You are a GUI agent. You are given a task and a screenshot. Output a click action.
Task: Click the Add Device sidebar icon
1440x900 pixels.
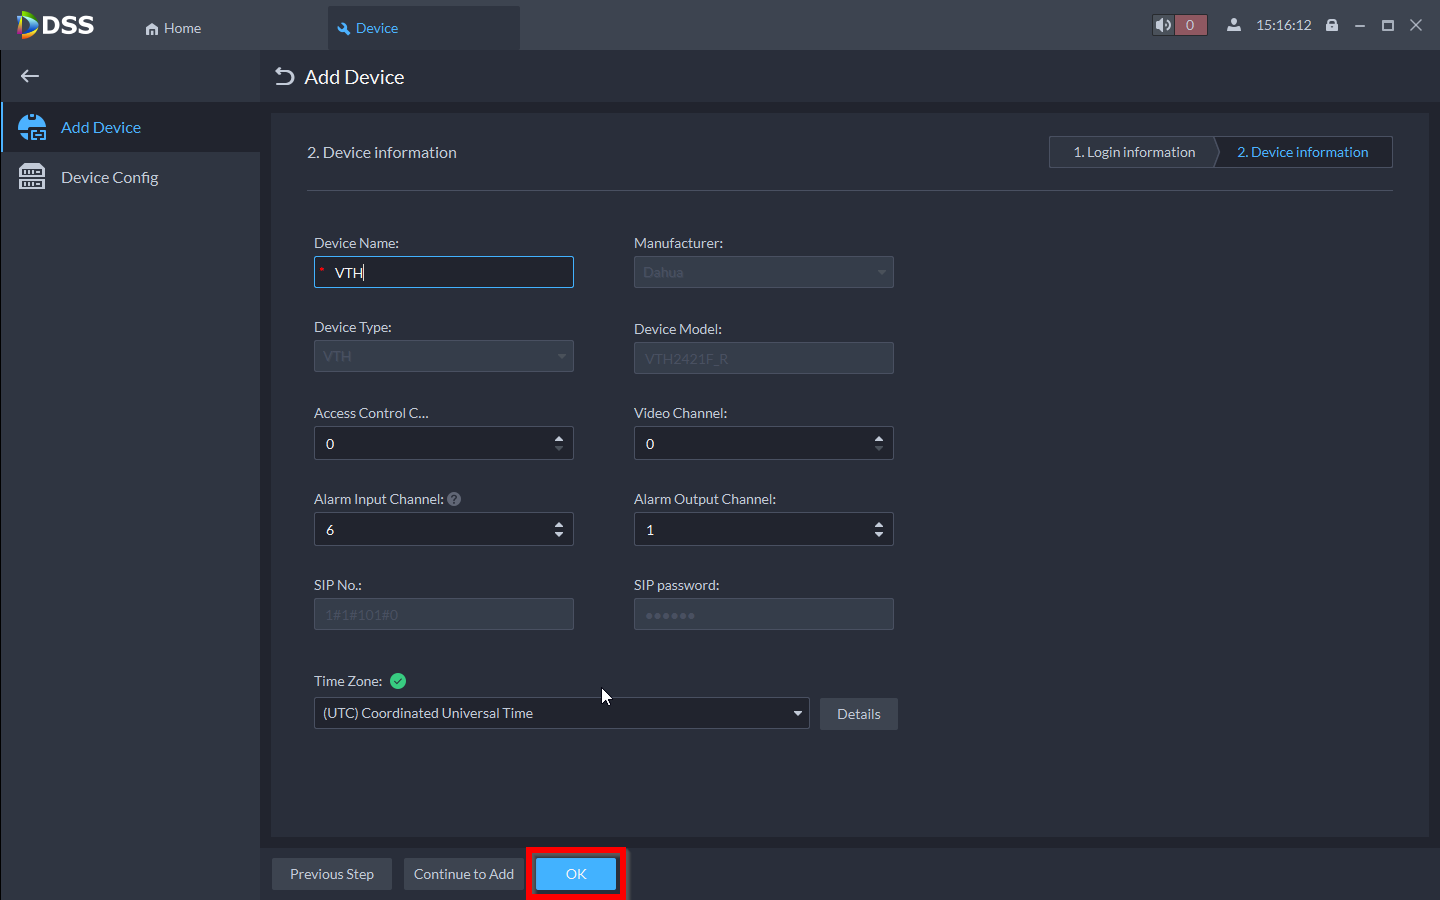32,127
